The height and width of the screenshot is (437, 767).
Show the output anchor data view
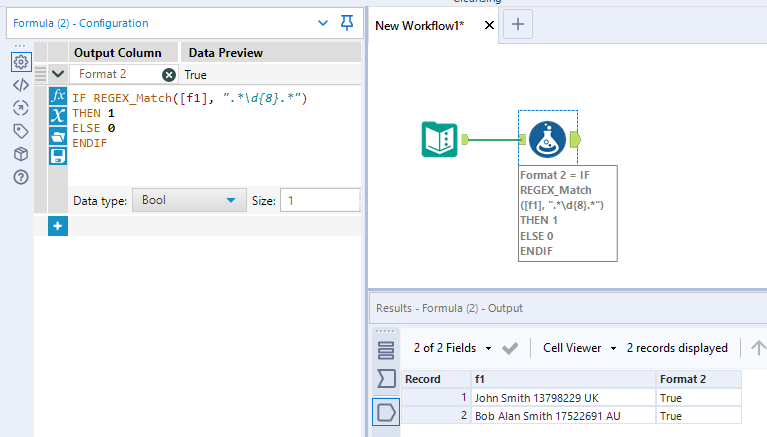click(386, 411)
